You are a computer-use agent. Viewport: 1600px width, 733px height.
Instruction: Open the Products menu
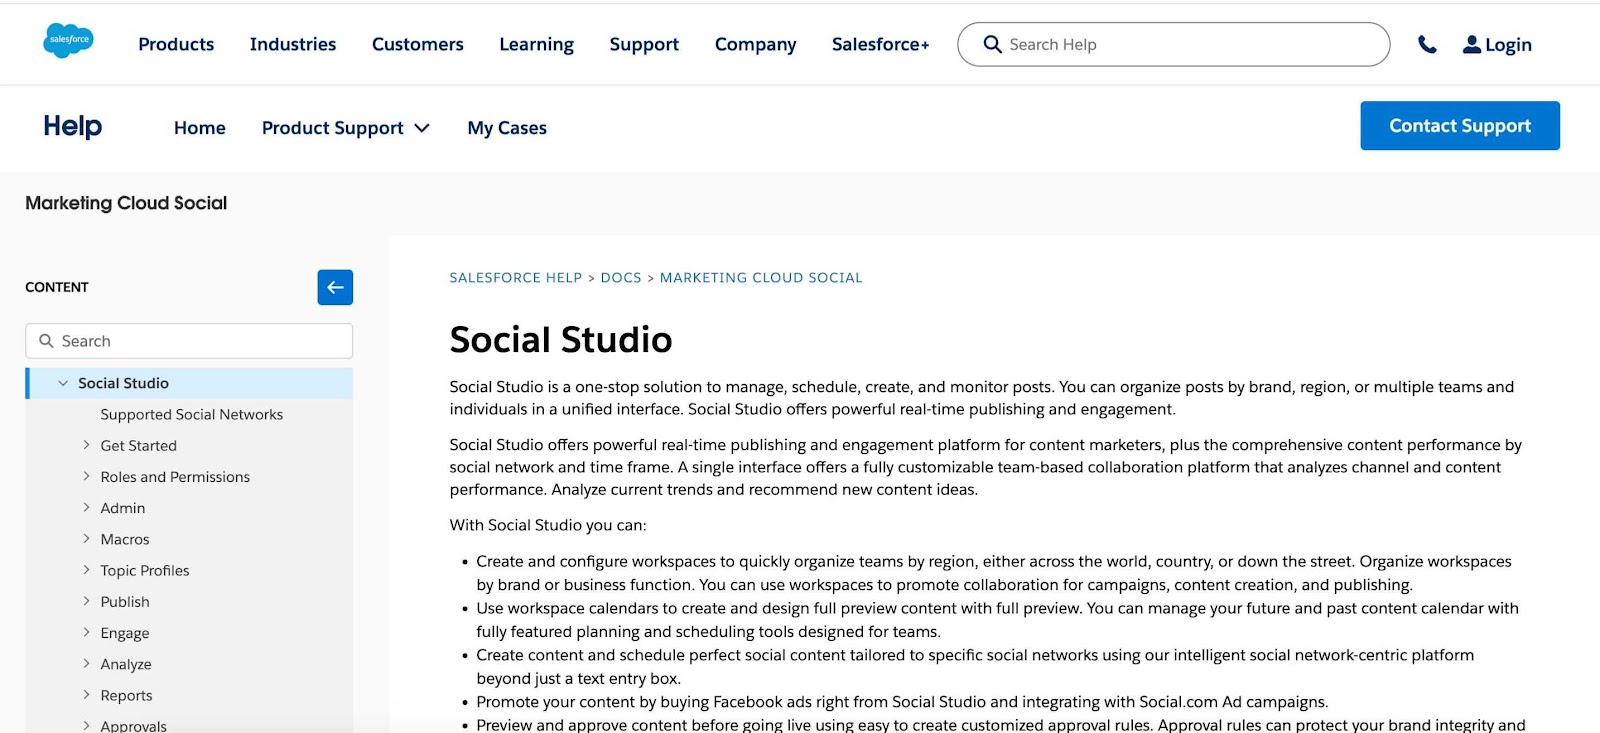[176, 44]
